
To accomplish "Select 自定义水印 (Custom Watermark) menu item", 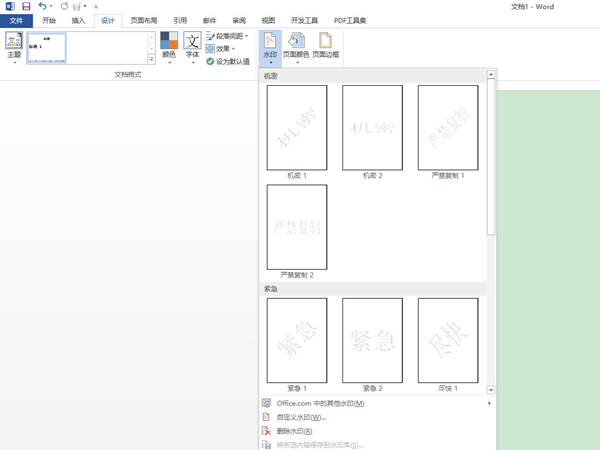I will 301,417.
